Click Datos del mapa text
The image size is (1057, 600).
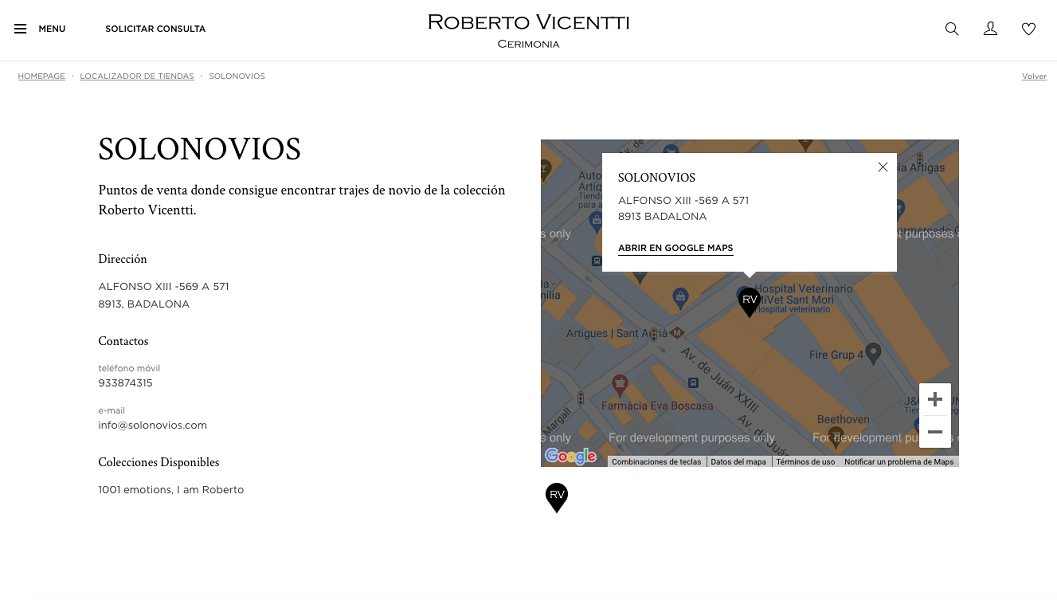pos(738,462)
